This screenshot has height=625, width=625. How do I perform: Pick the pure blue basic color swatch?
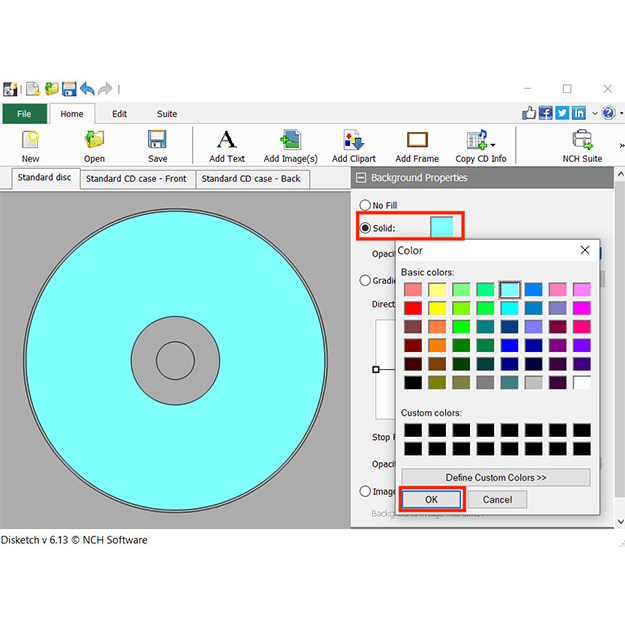(x=509, y=345)
